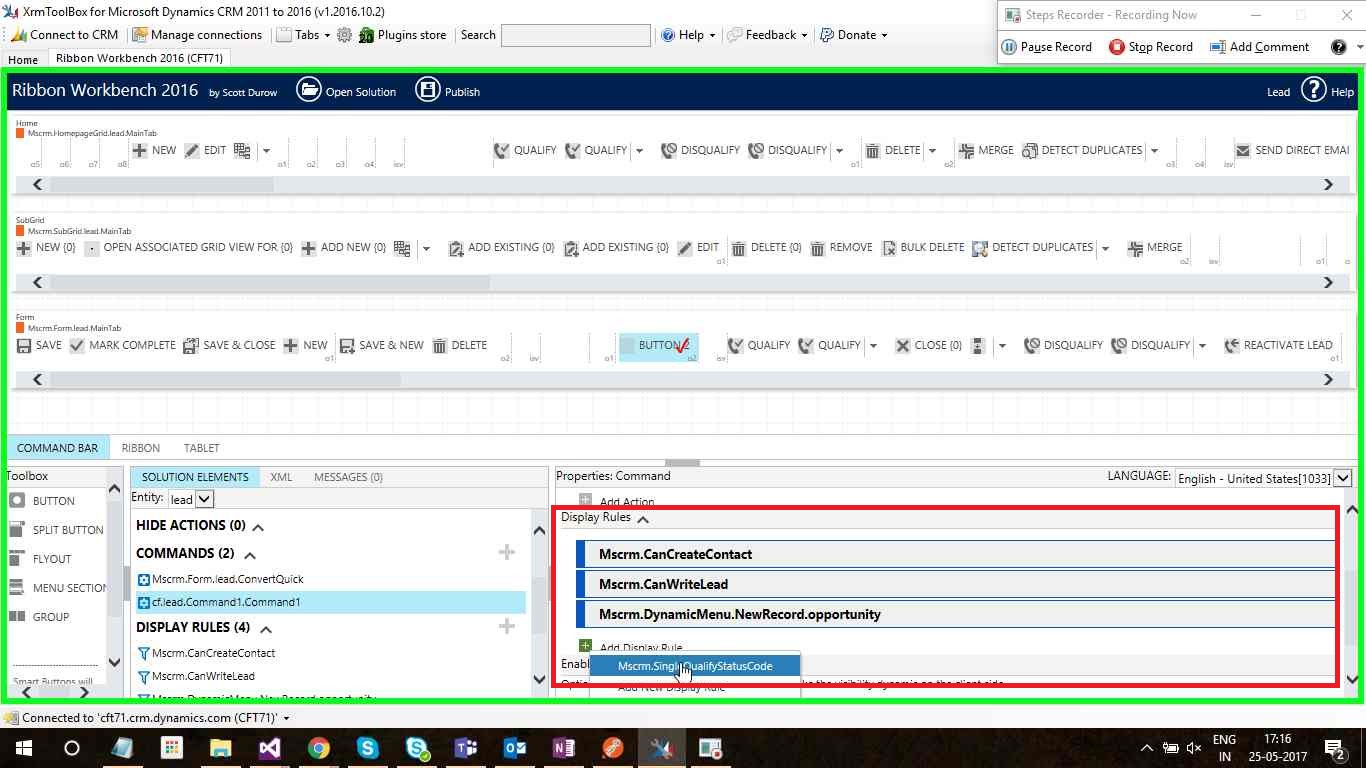Stop Record in Steps Recorder
Viewport: 1366px width, 768px height.
[1151, 47]
